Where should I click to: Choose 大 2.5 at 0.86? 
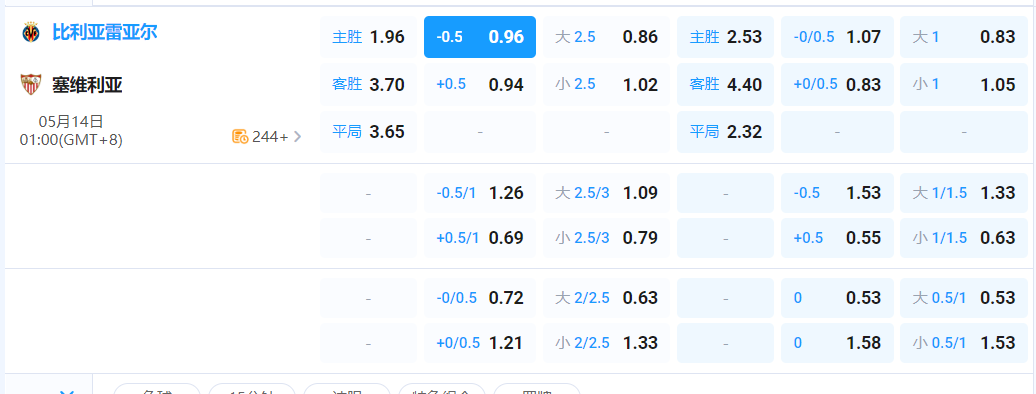607,37
